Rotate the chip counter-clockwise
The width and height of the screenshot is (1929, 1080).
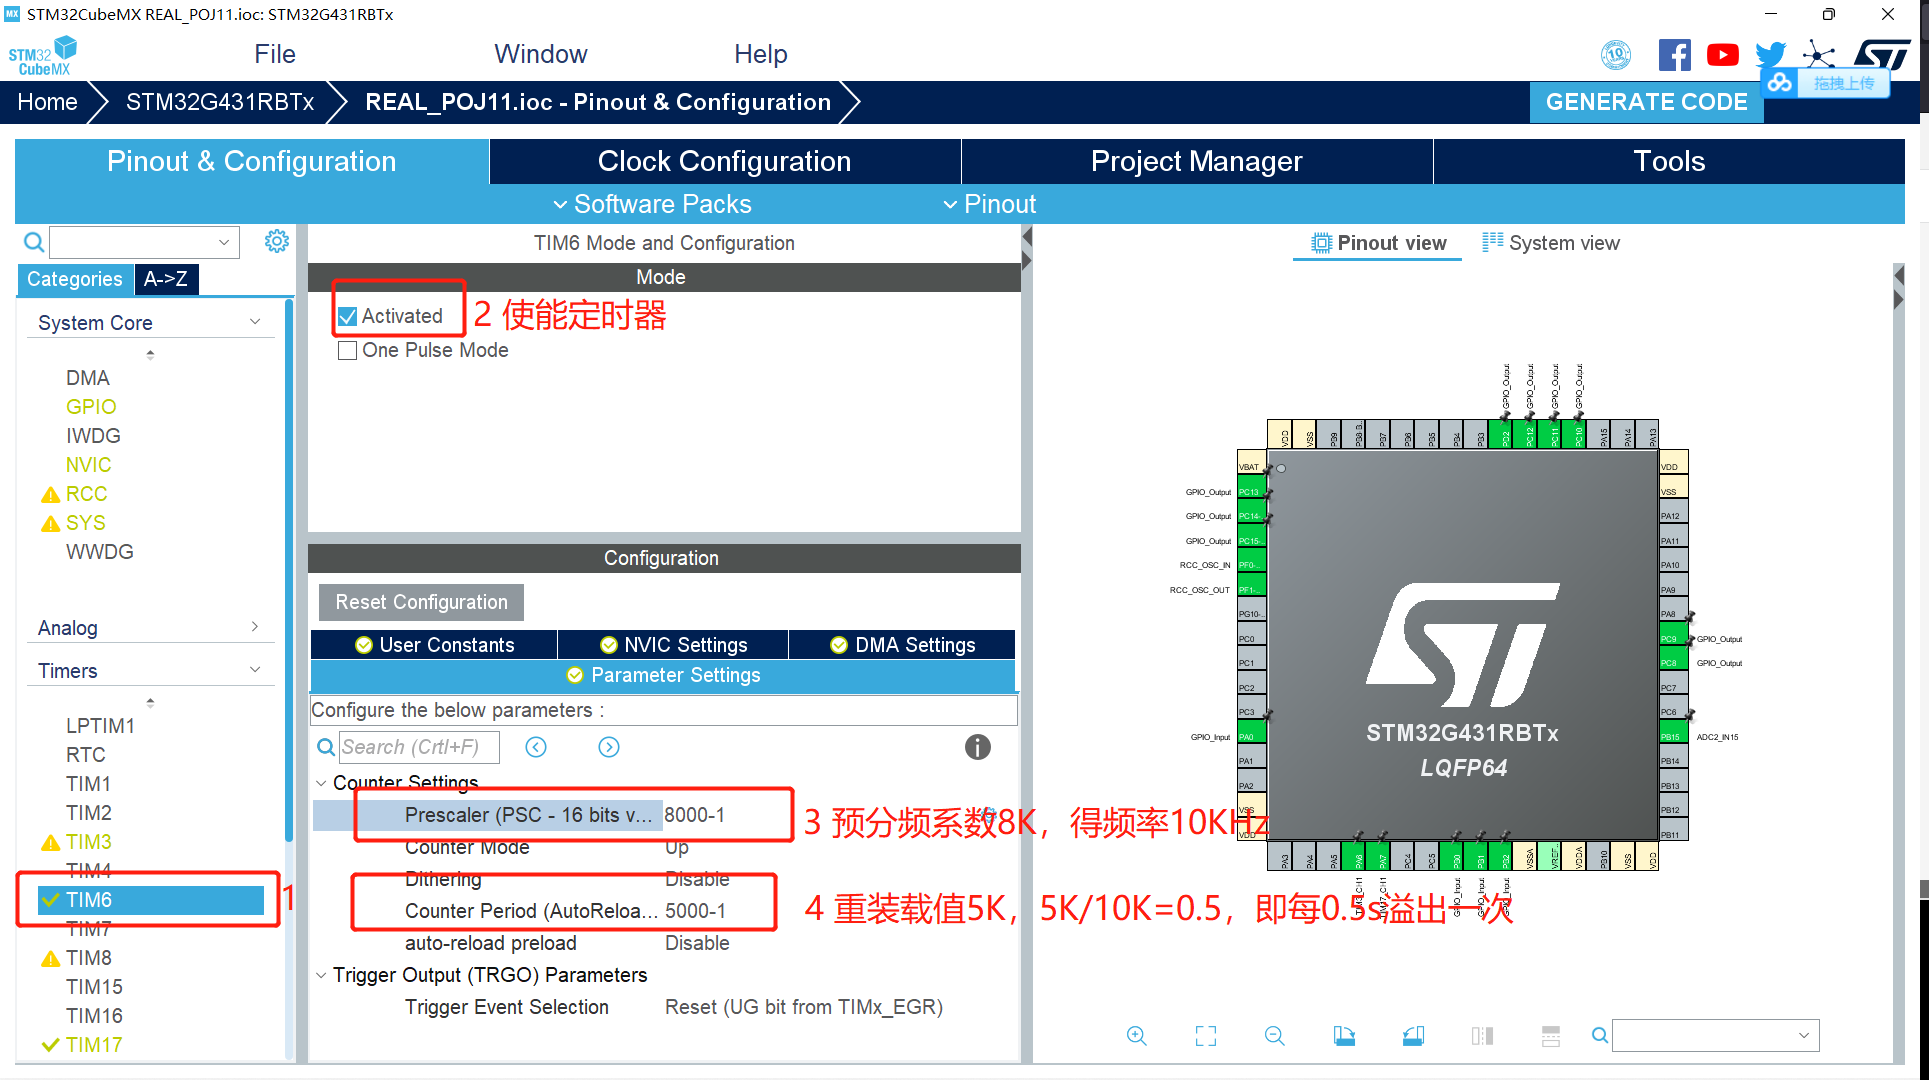tap(1413, 1036)
